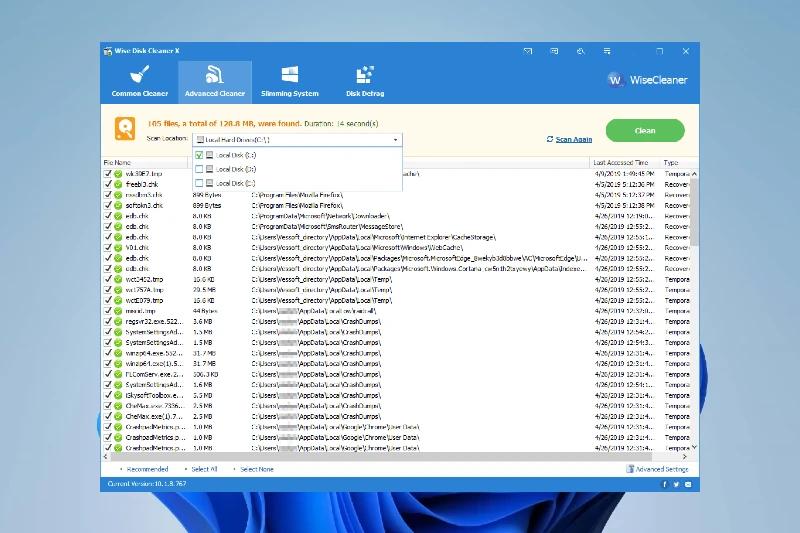800x533 pixels.
Task: Click the 44 Bytes size cell
Action: [205, 311]
